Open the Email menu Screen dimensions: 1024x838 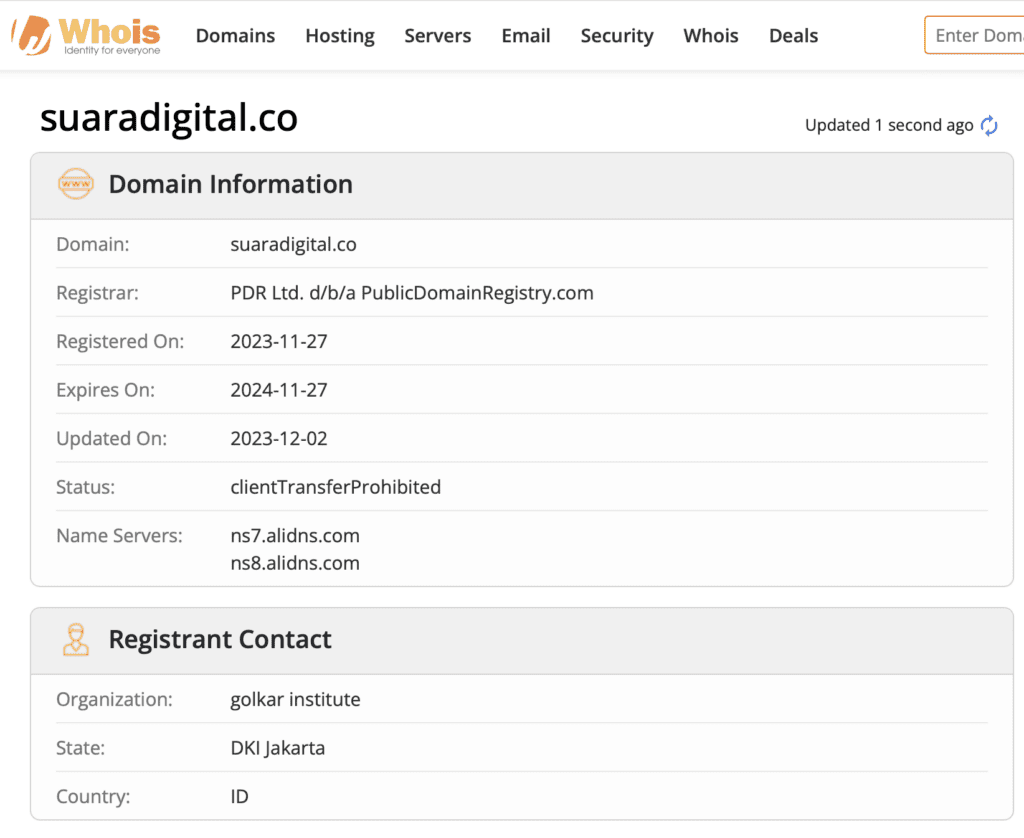[x=526, y=36]
